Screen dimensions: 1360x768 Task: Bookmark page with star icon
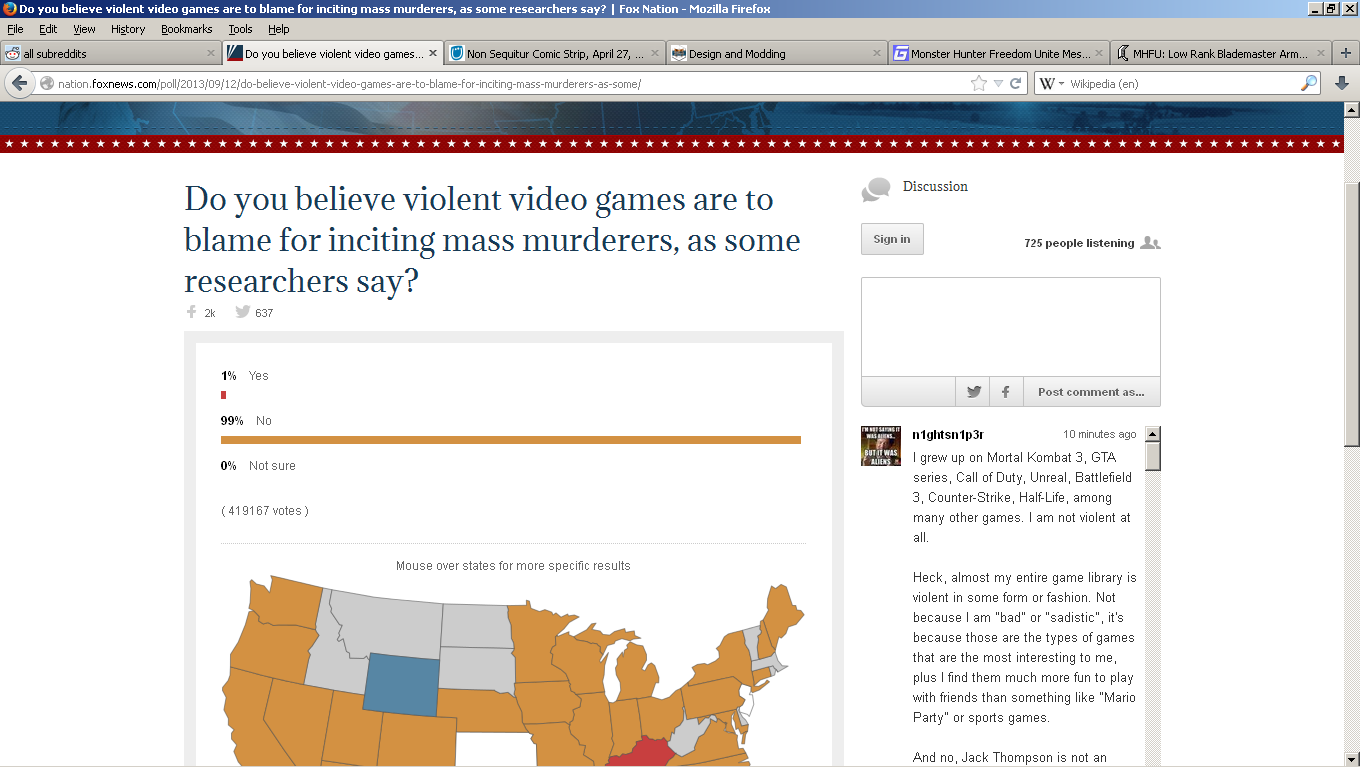[x=979, y=84]
